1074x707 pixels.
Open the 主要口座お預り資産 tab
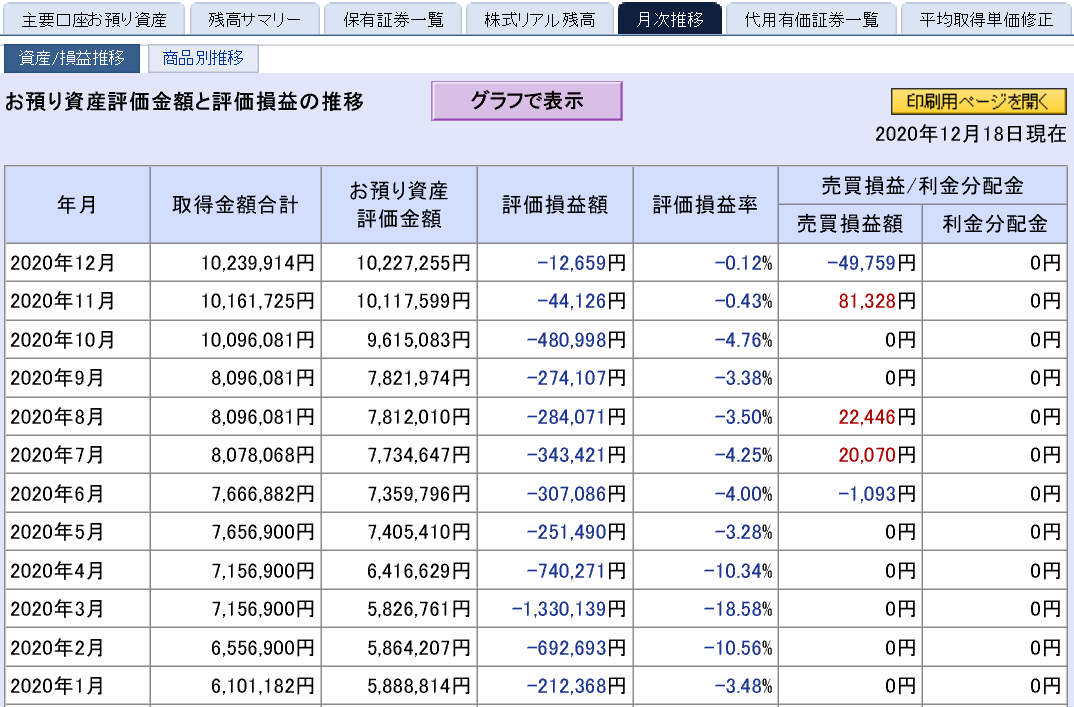94,19
